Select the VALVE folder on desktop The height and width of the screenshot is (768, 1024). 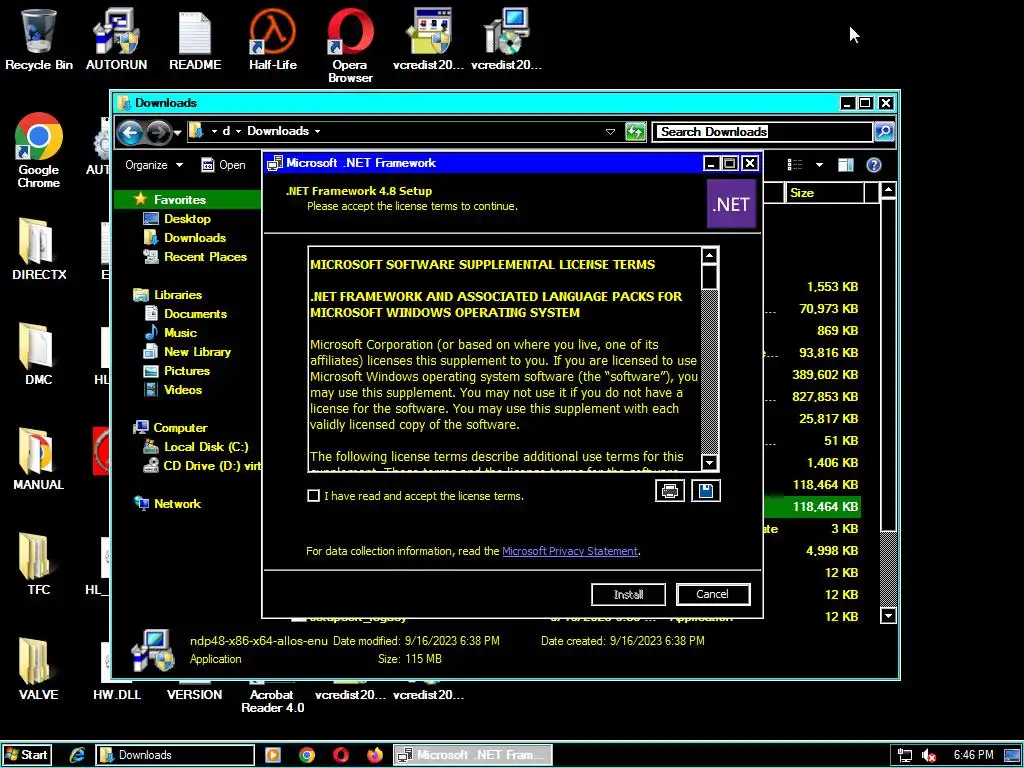tap(39, 669)
